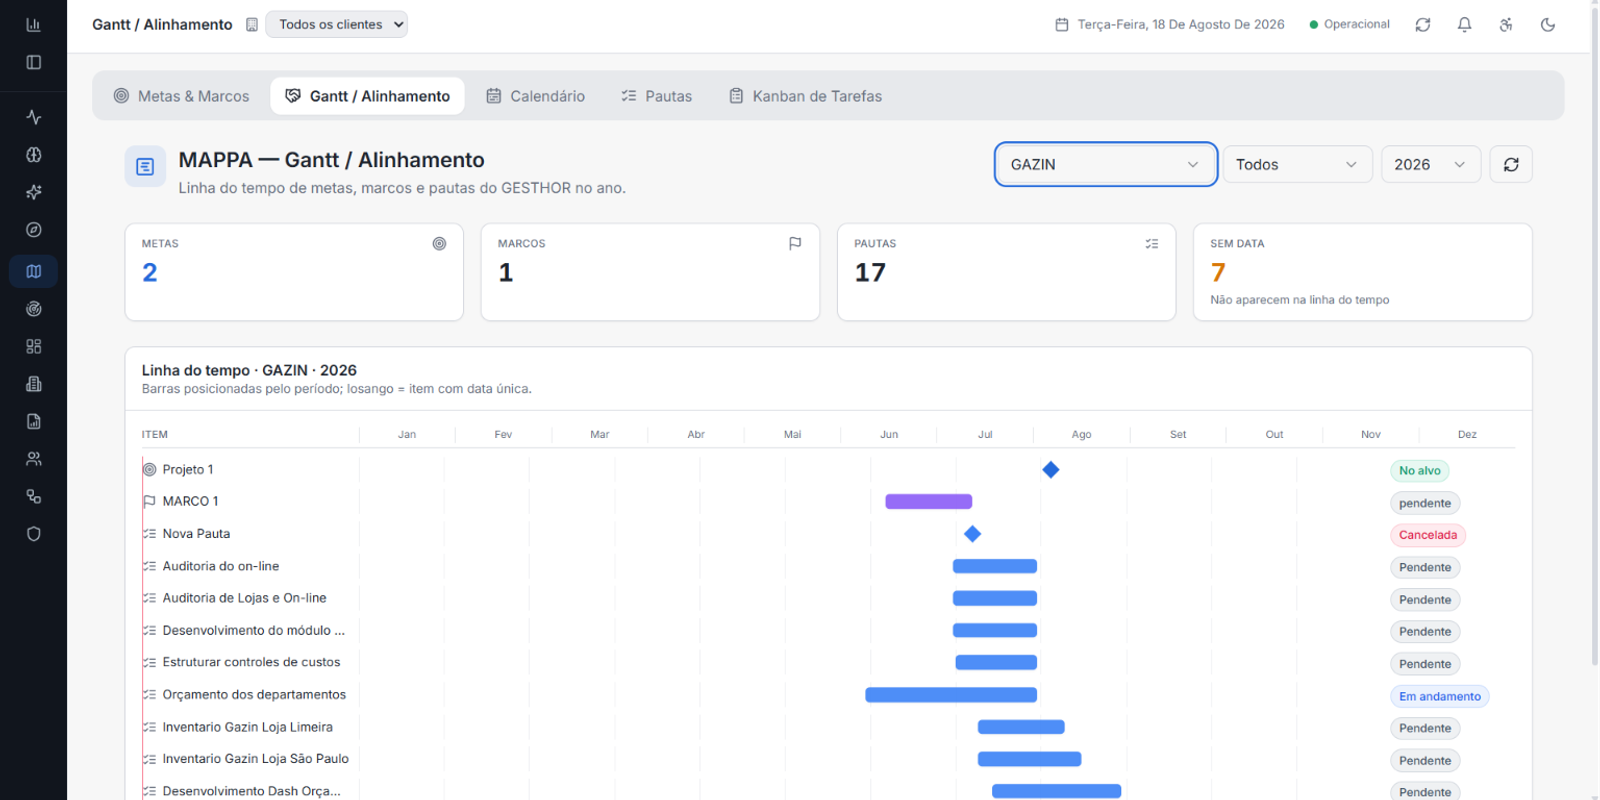Viewport: 1600px width, 800px height.
Task: Click the top bar refresh icon
Action: [x=1423, y=25]
